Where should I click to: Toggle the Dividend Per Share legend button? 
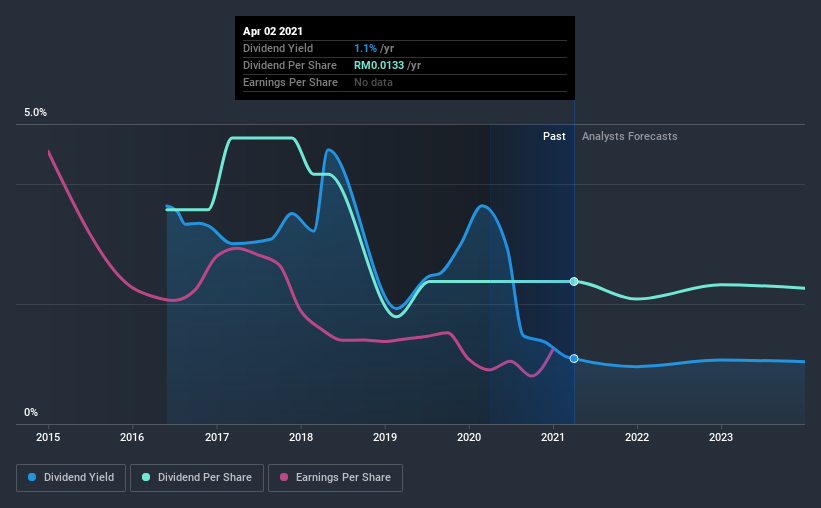click(197, 478)
